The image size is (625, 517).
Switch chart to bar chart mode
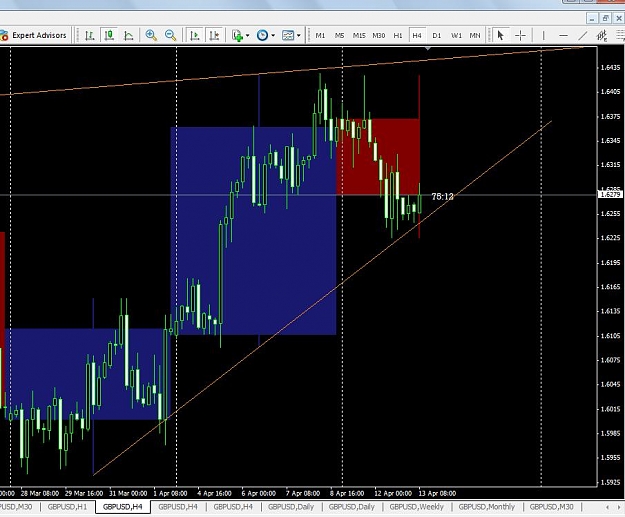(x=90, y=35)
